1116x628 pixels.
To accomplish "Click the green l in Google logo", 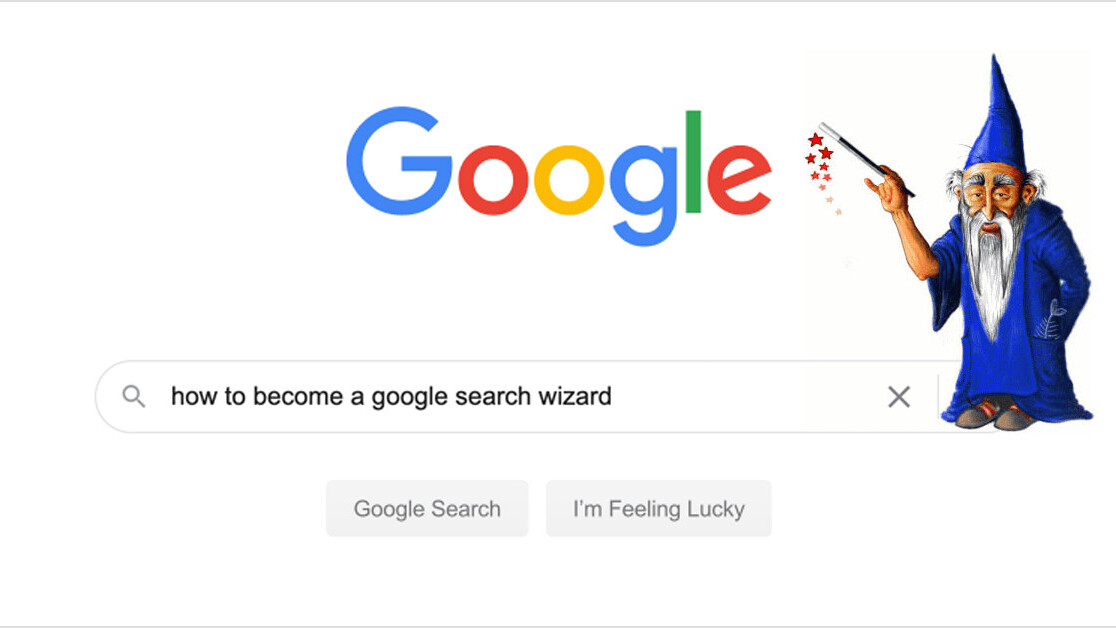I will (693, 162).
